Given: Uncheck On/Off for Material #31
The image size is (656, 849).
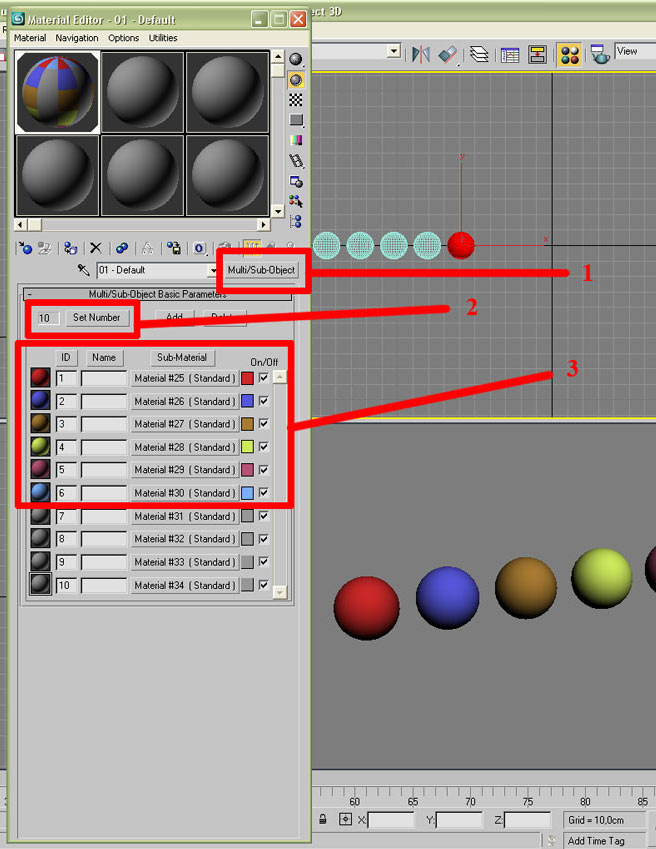Looking at the screenshot, I should point(264,516).
